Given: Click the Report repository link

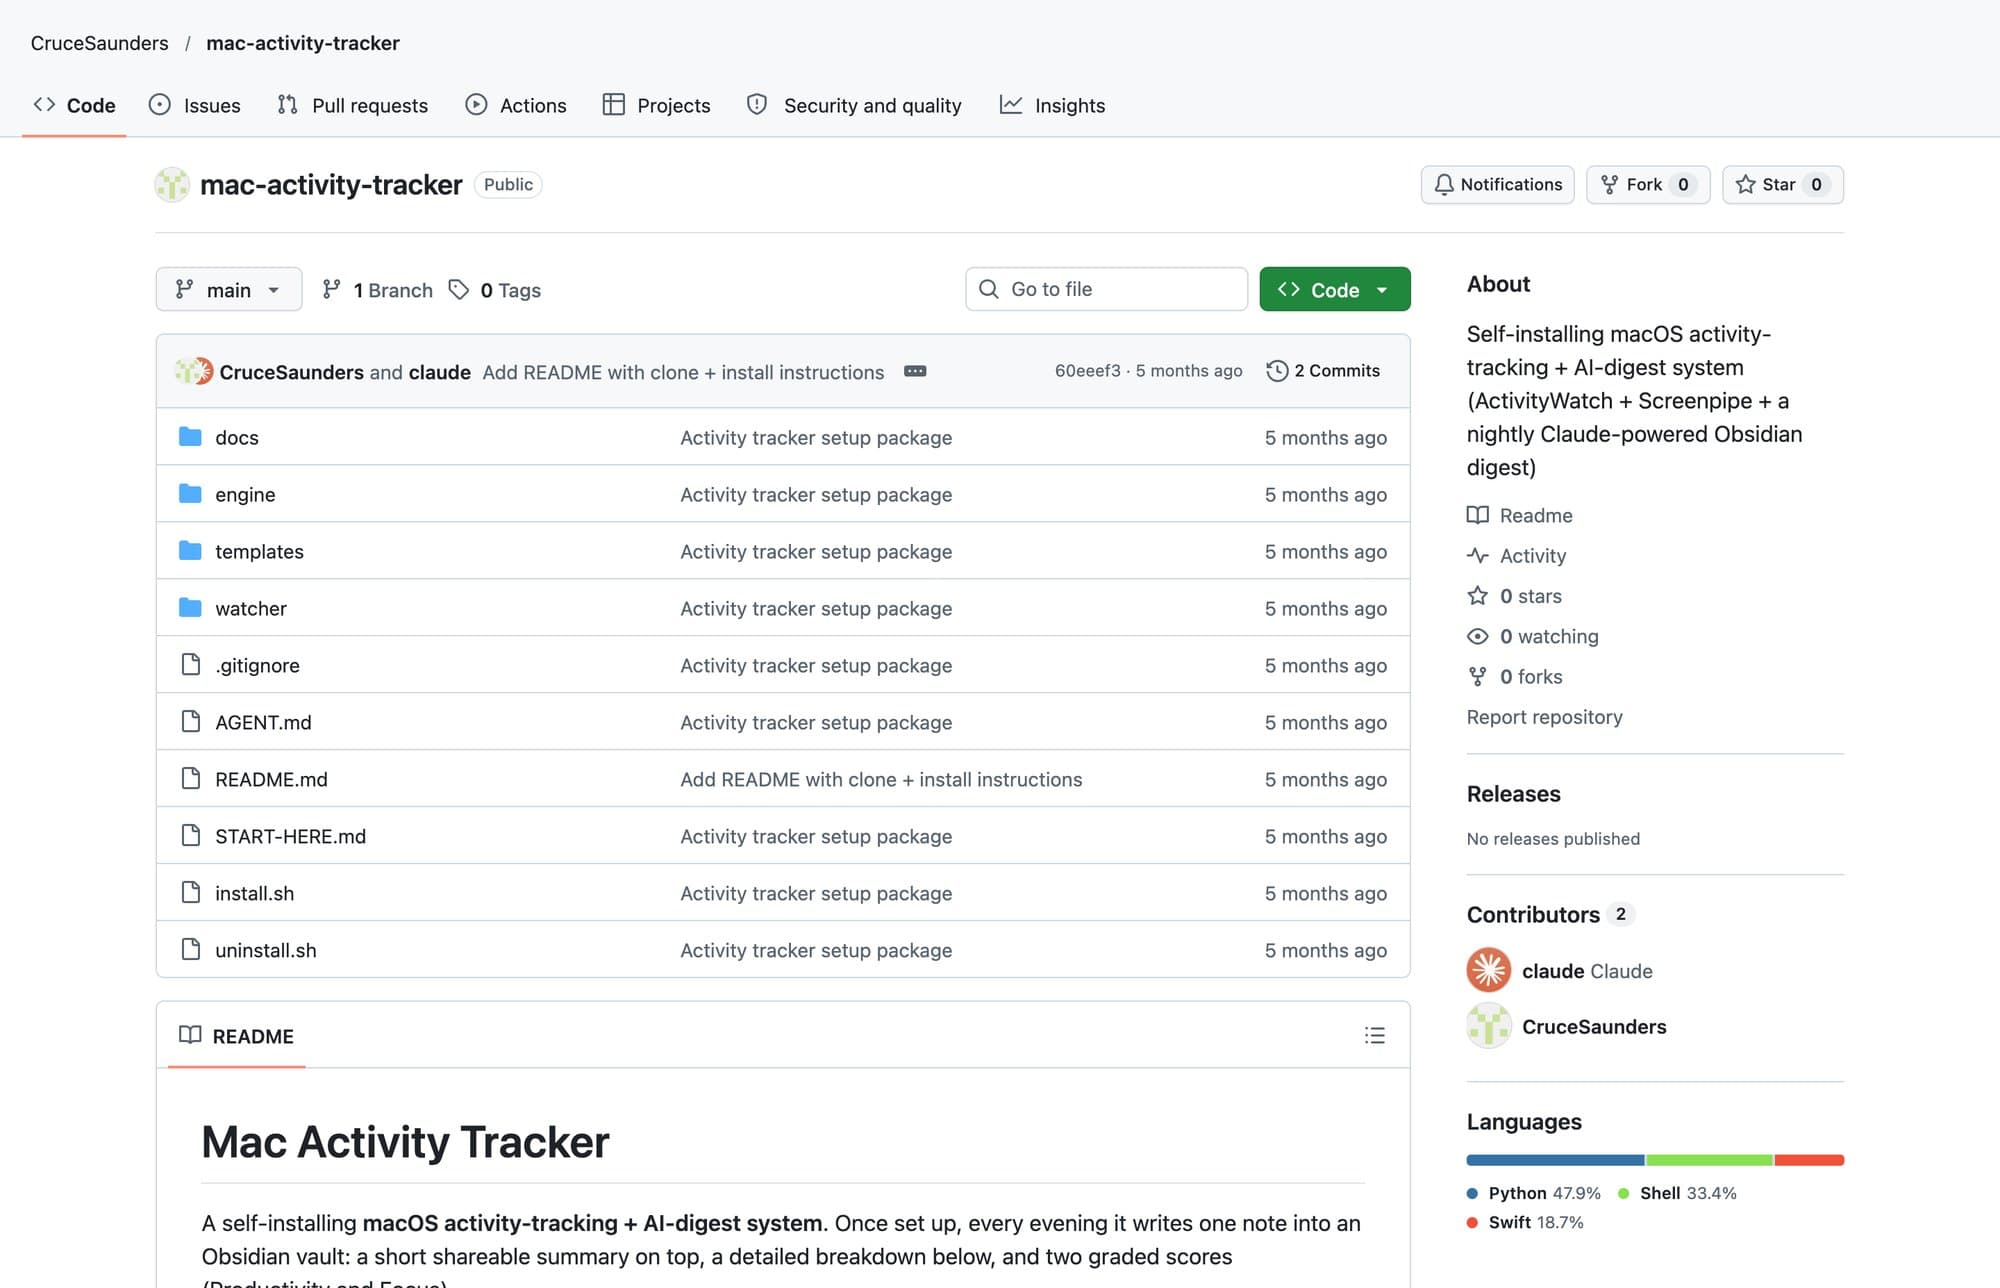Looking at the screenshot, I should coord(1544,717).
